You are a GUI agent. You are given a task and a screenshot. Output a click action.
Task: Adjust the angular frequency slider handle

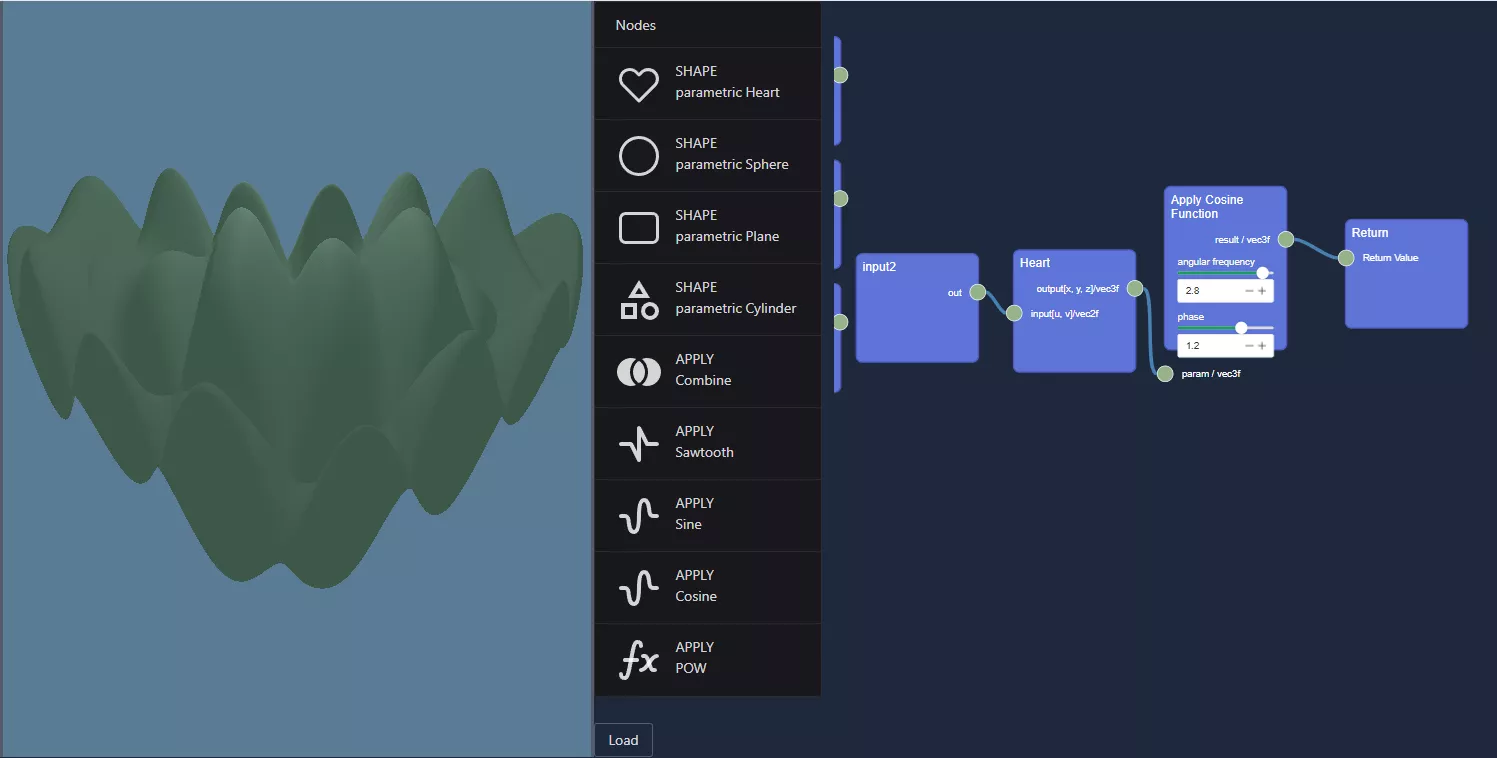click(1262, 272)
